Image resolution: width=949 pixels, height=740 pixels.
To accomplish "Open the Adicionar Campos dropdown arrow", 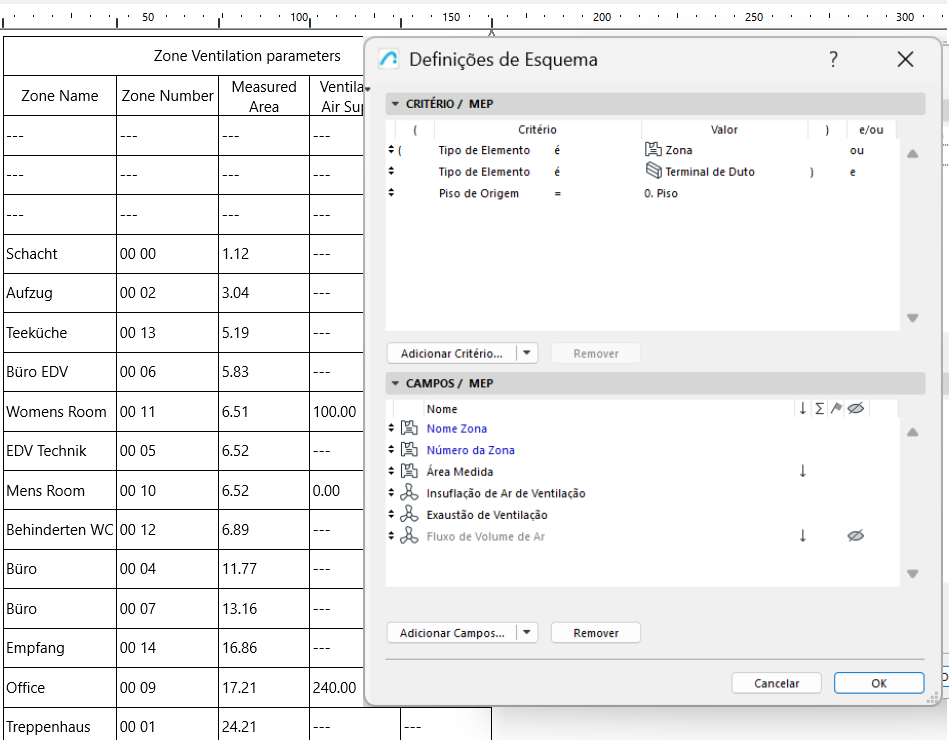I will [527, 633].
